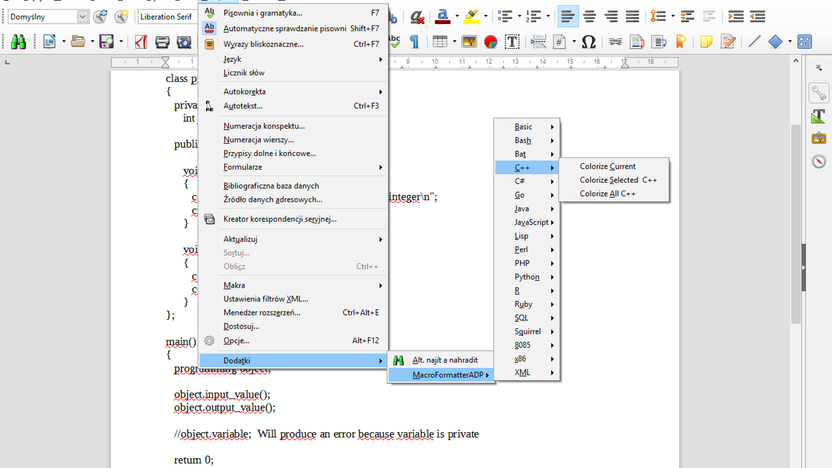This screenshot has width=832, height=468.
Task: Insert comment sticky note icon
Action: pyautogui.click(x=706, y=41)
